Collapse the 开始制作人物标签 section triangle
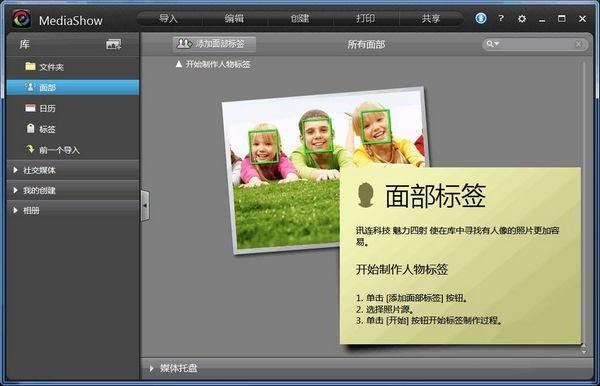The height and width of the screenshot is (386, 600). 179,64
